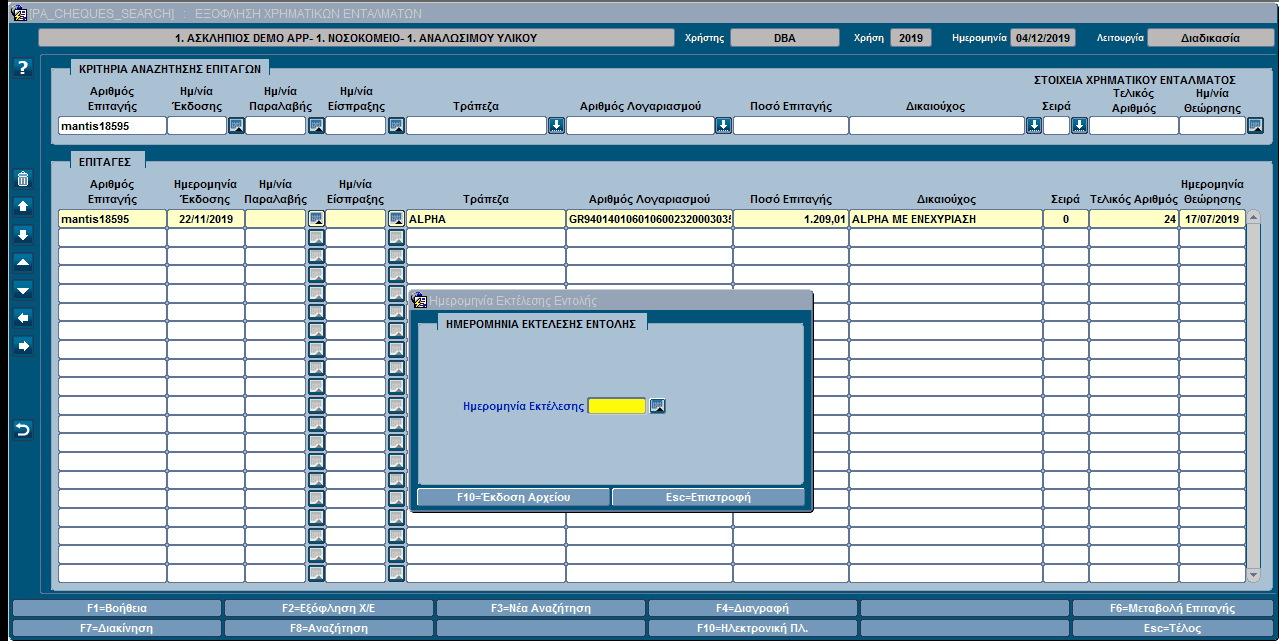Open the help question mark icon
This screenshot has width=1279, height=641.
(x=24, y=68)
